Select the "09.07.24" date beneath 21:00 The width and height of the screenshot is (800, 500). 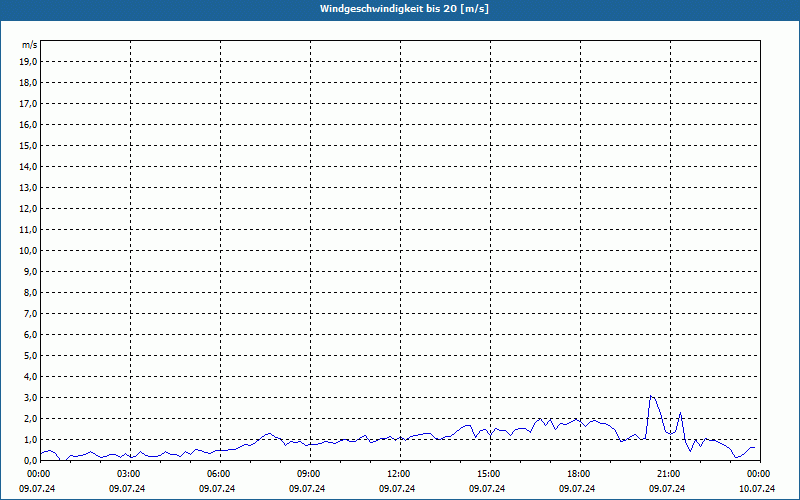667,489
